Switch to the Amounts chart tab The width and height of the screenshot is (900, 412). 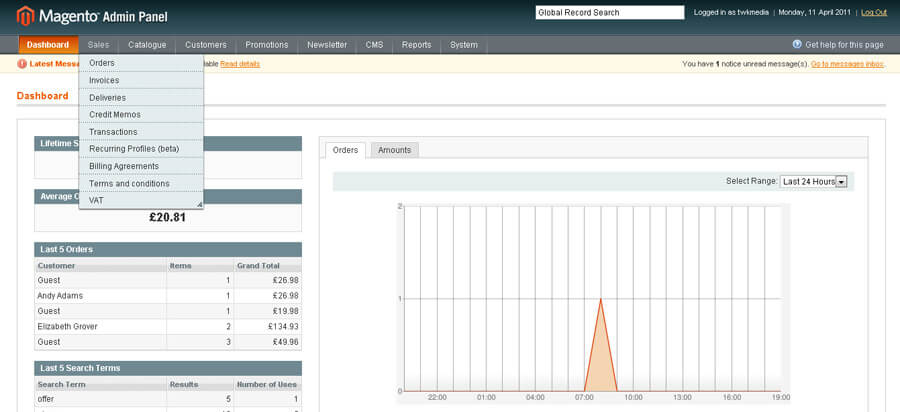point(395,150)
